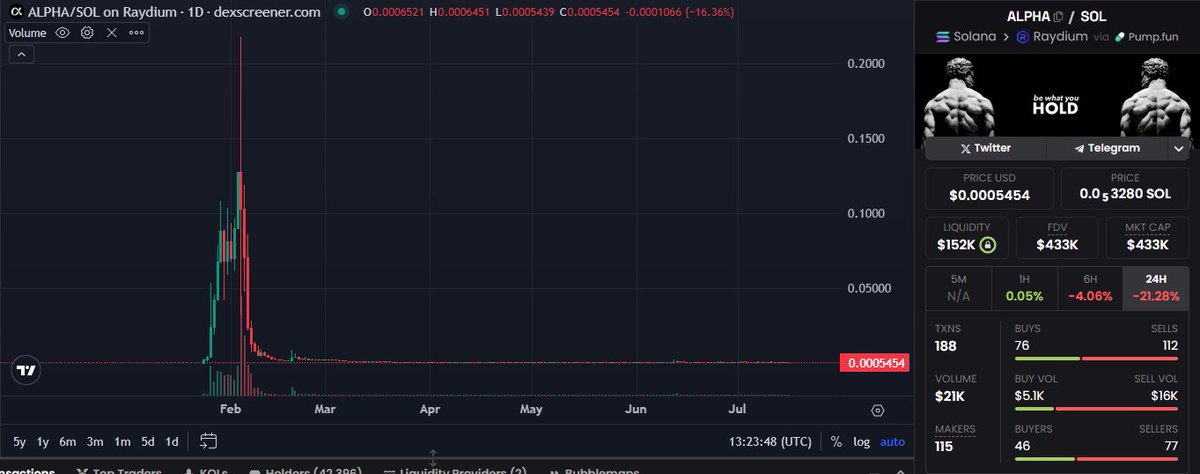Click the BUYERS 46 value
The height and width of the screenshot is (474, 1200).
pyautogui.click(x=1023, y=447)
